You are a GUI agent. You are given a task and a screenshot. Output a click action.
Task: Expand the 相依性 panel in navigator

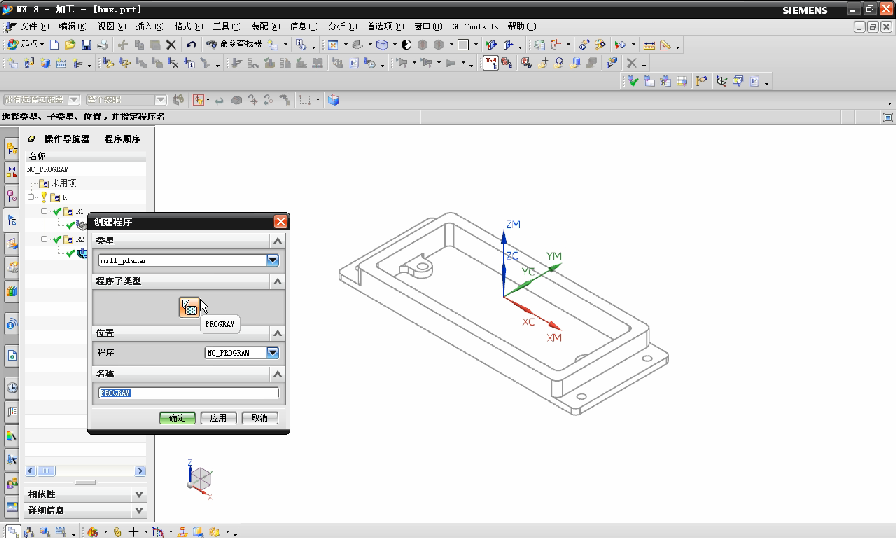point(139,495)
